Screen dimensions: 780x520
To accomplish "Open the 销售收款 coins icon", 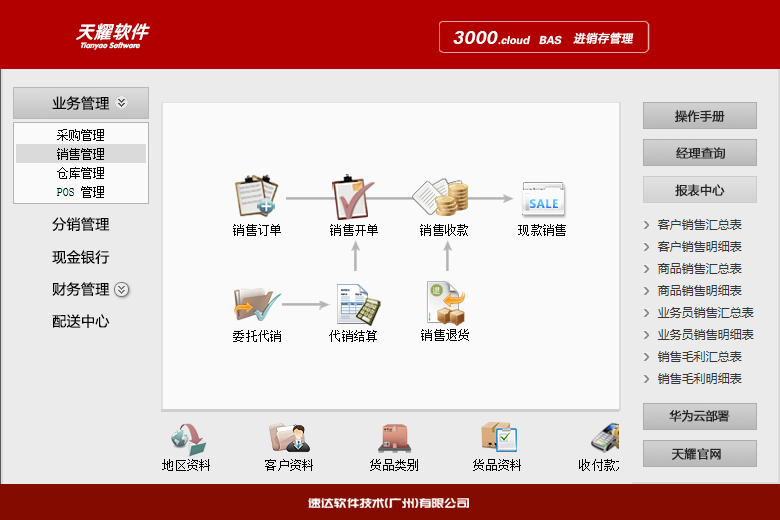I will [441, 197].
